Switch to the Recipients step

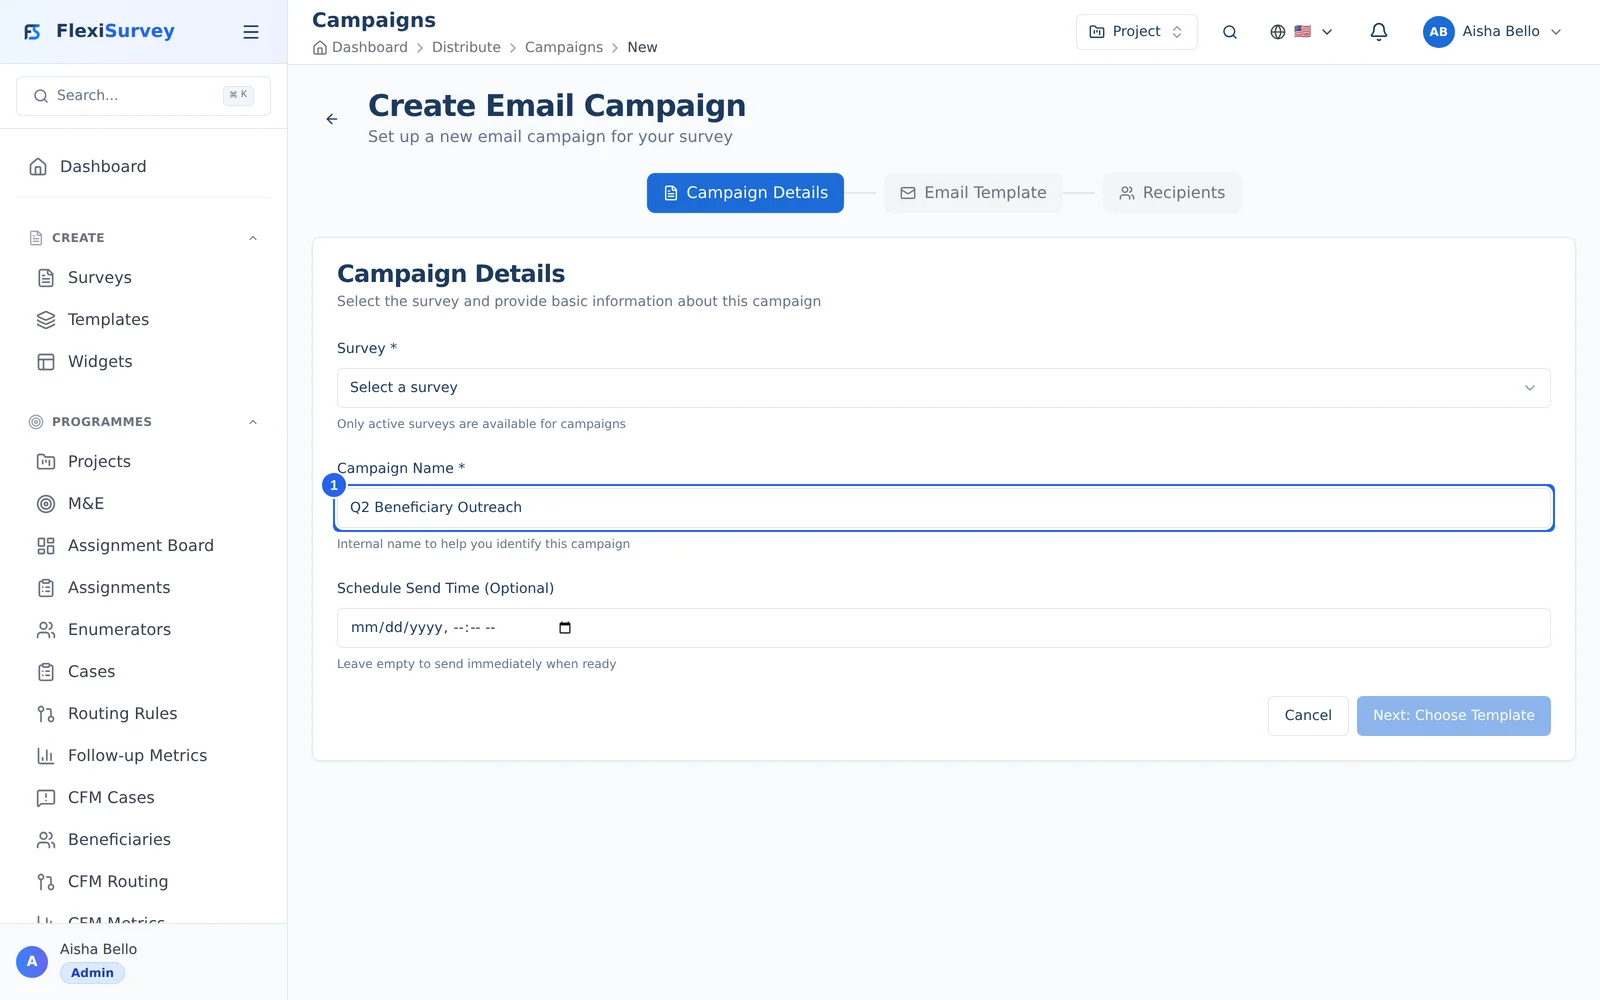pyautogui.click(x=1172, y=193)
